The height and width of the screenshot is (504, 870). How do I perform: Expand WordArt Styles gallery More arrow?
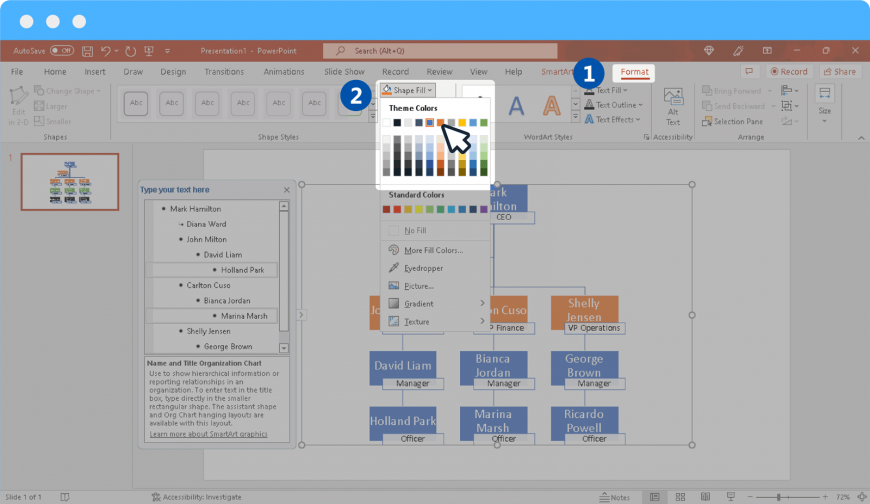click(x=575, y=117)
